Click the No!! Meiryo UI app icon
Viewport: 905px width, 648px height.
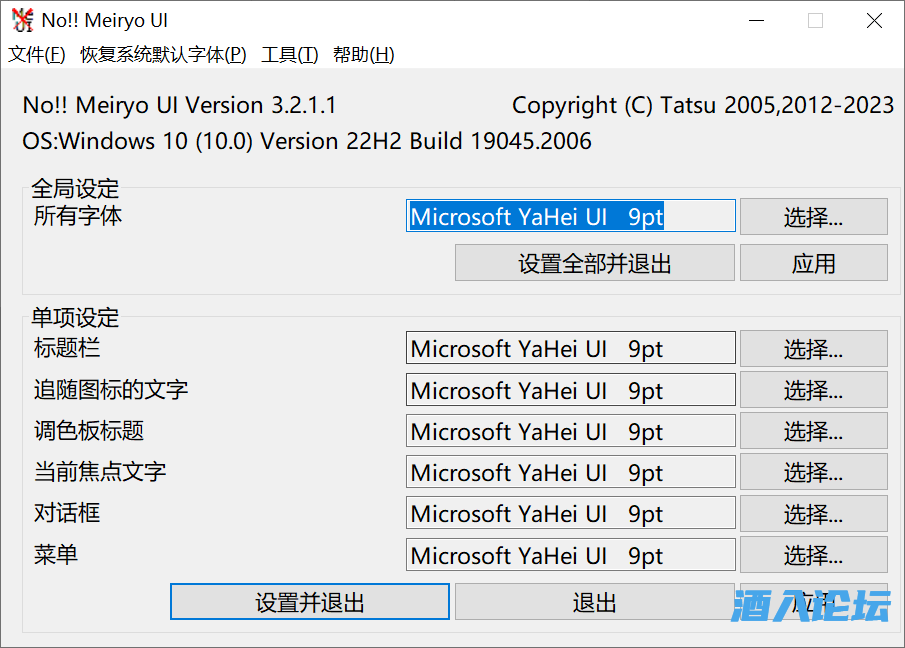pyautogui.click(x=22, y=21)
